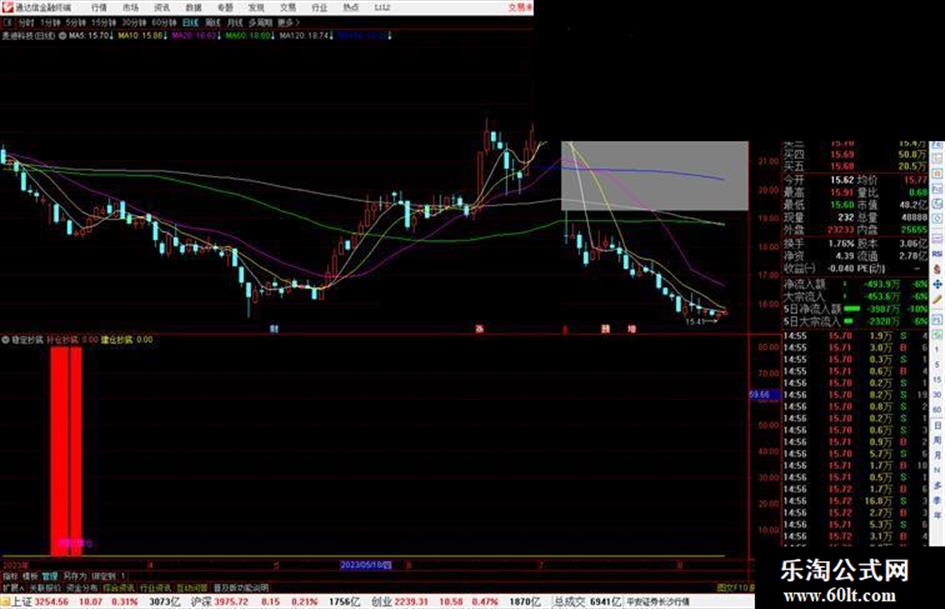Click the 上证 3254.56 index in status bar

coord(40,601)
